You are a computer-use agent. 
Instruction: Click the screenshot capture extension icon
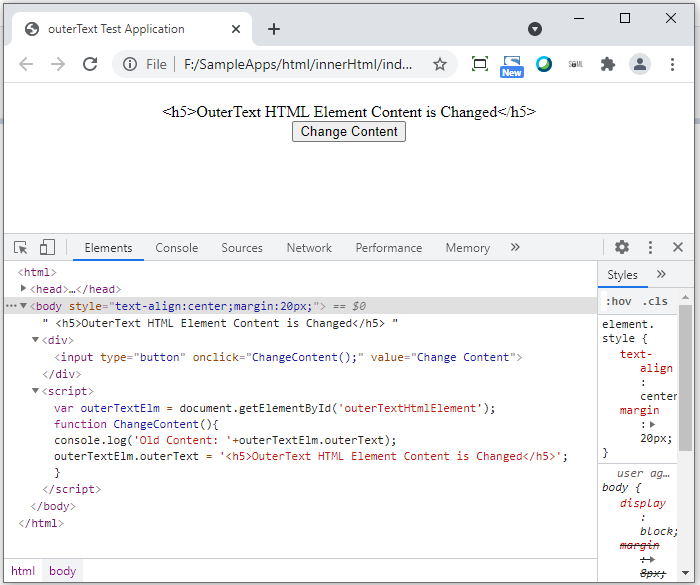coord(480,64)
